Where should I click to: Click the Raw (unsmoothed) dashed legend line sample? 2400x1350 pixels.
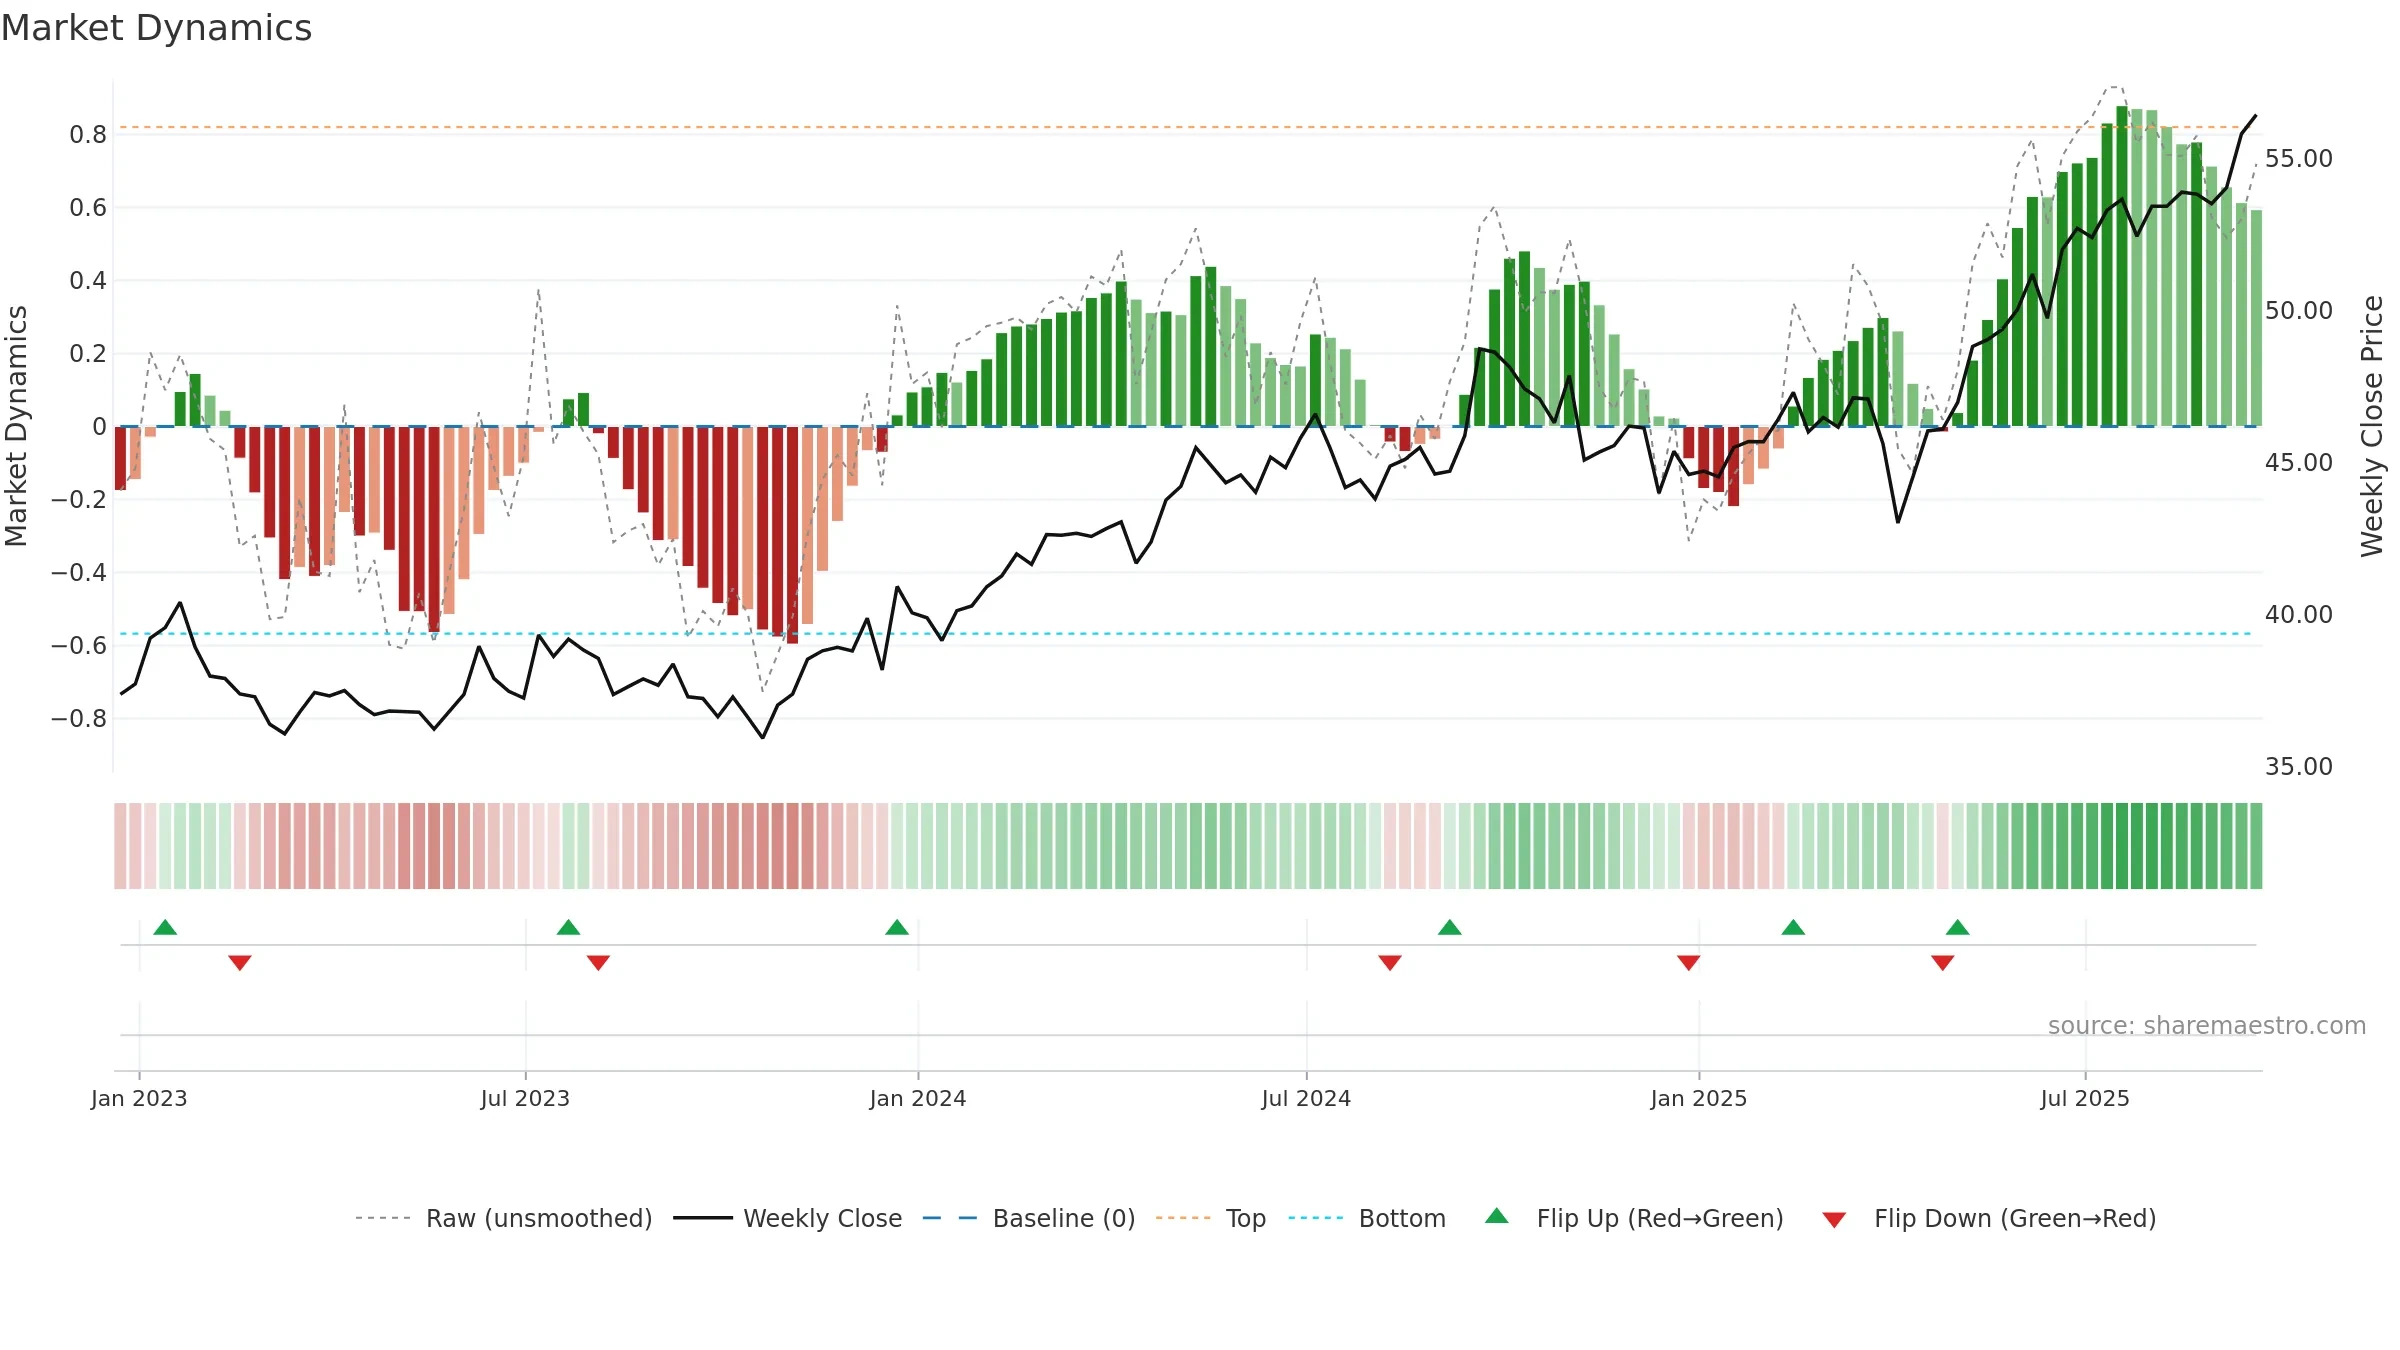click(383, 1218)
